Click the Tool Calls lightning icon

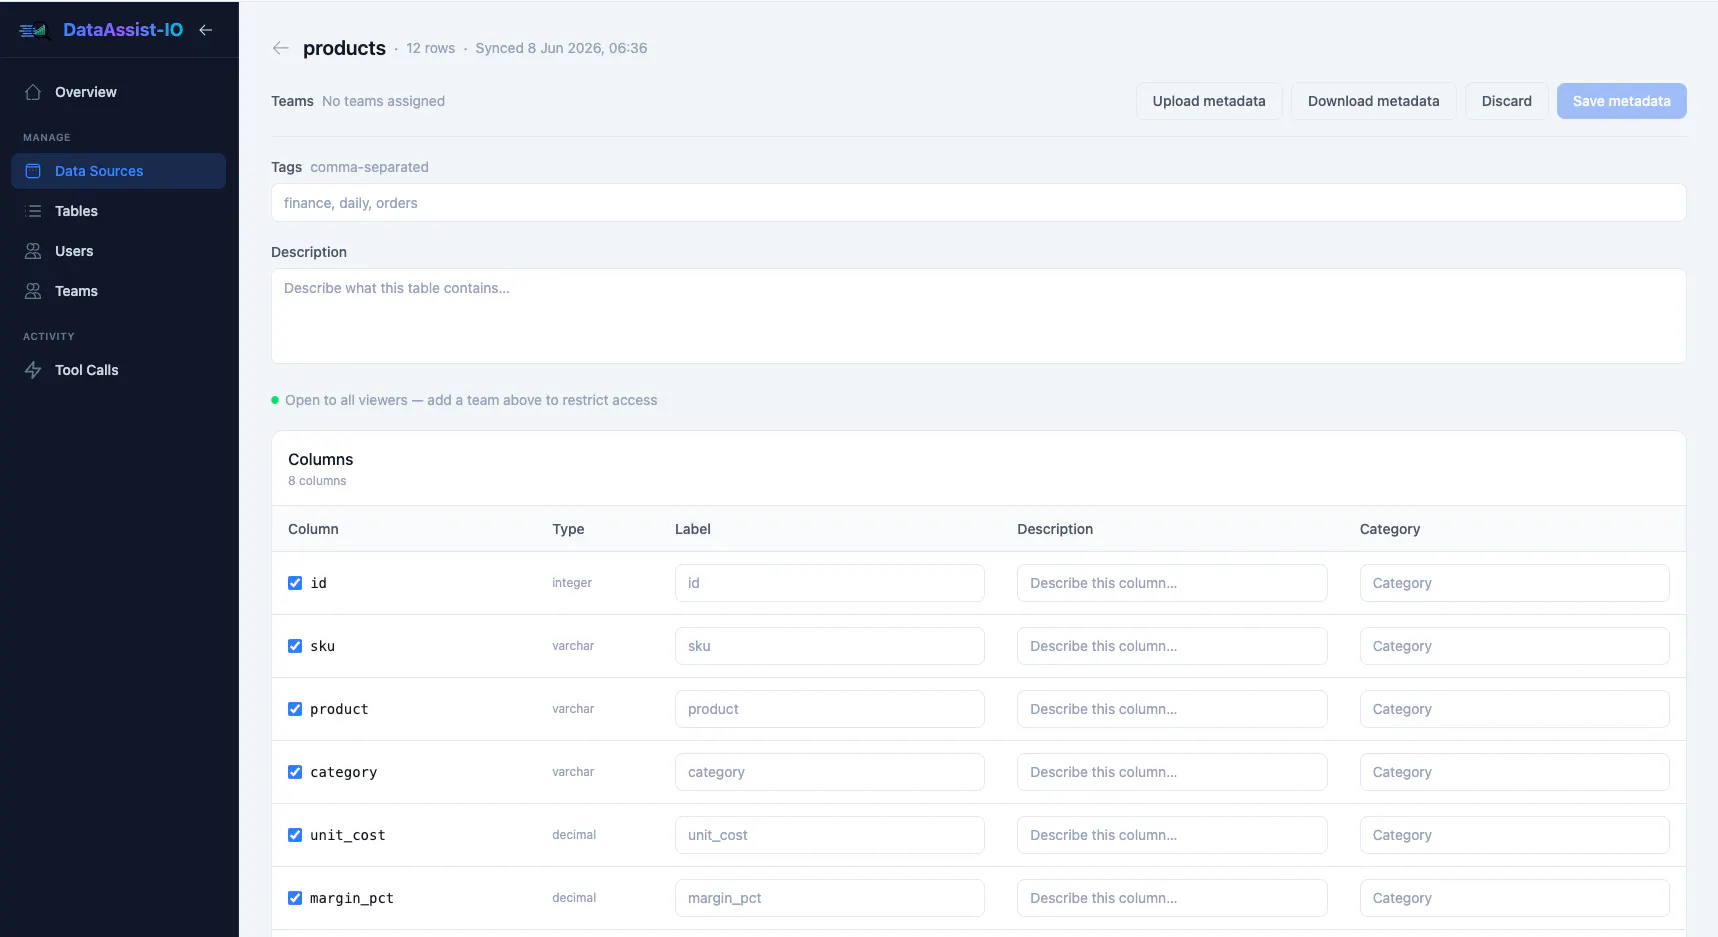[33, 370]
